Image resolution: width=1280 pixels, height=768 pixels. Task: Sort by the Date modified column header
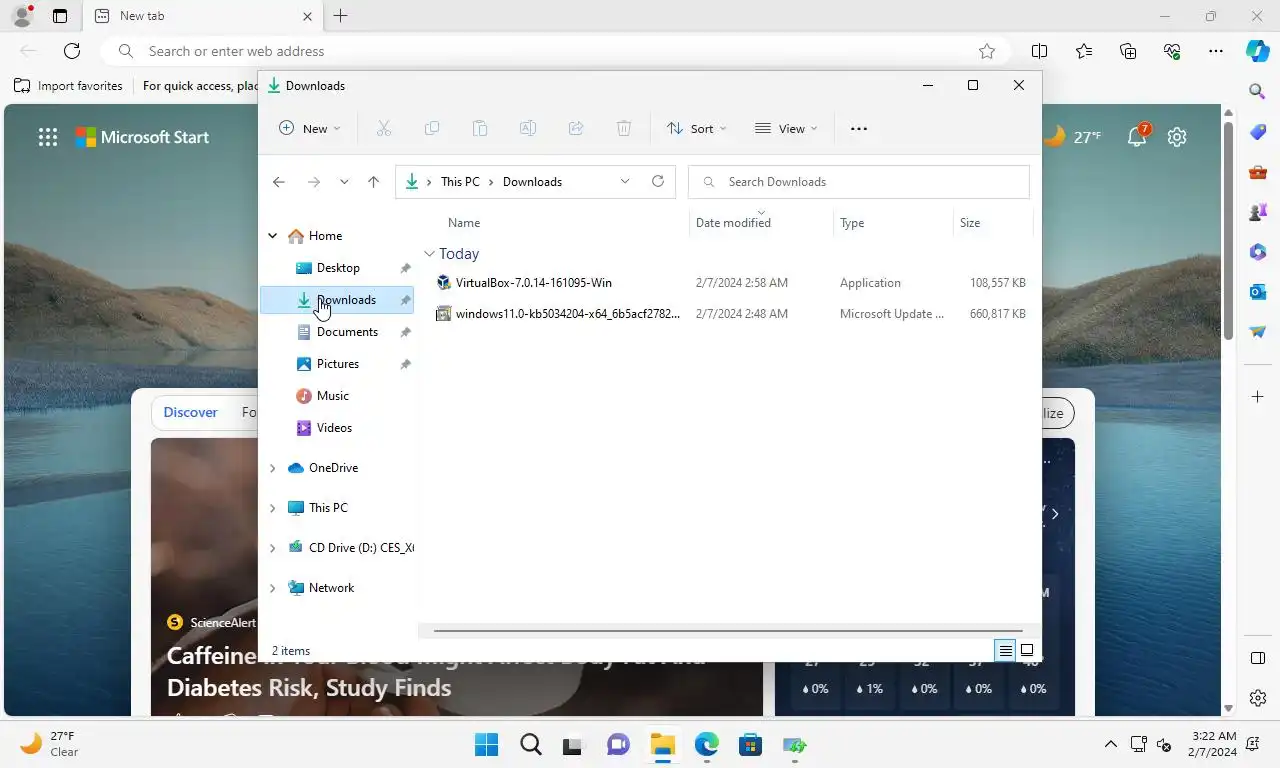coord(733,223)
